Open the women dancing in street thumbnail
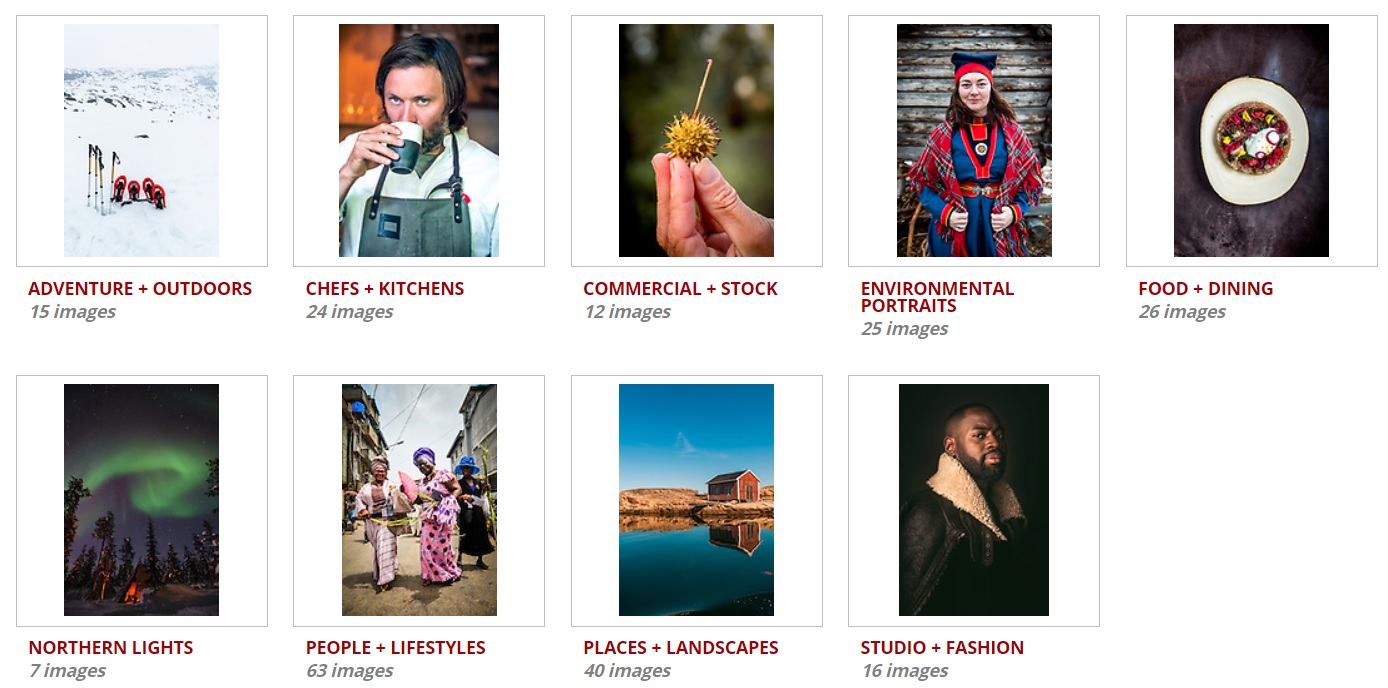The height and width of the screenshot is (688, 1388). coord(419,500)
